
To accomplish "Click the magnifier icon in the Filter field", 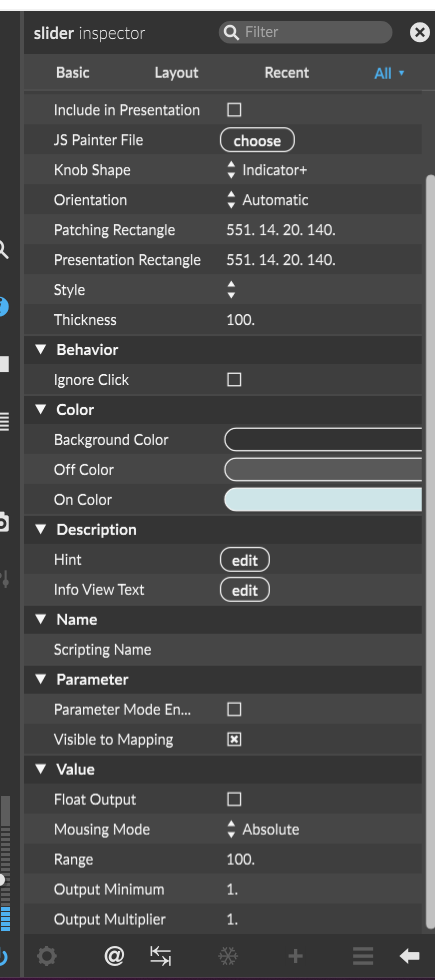I will 231,32.
